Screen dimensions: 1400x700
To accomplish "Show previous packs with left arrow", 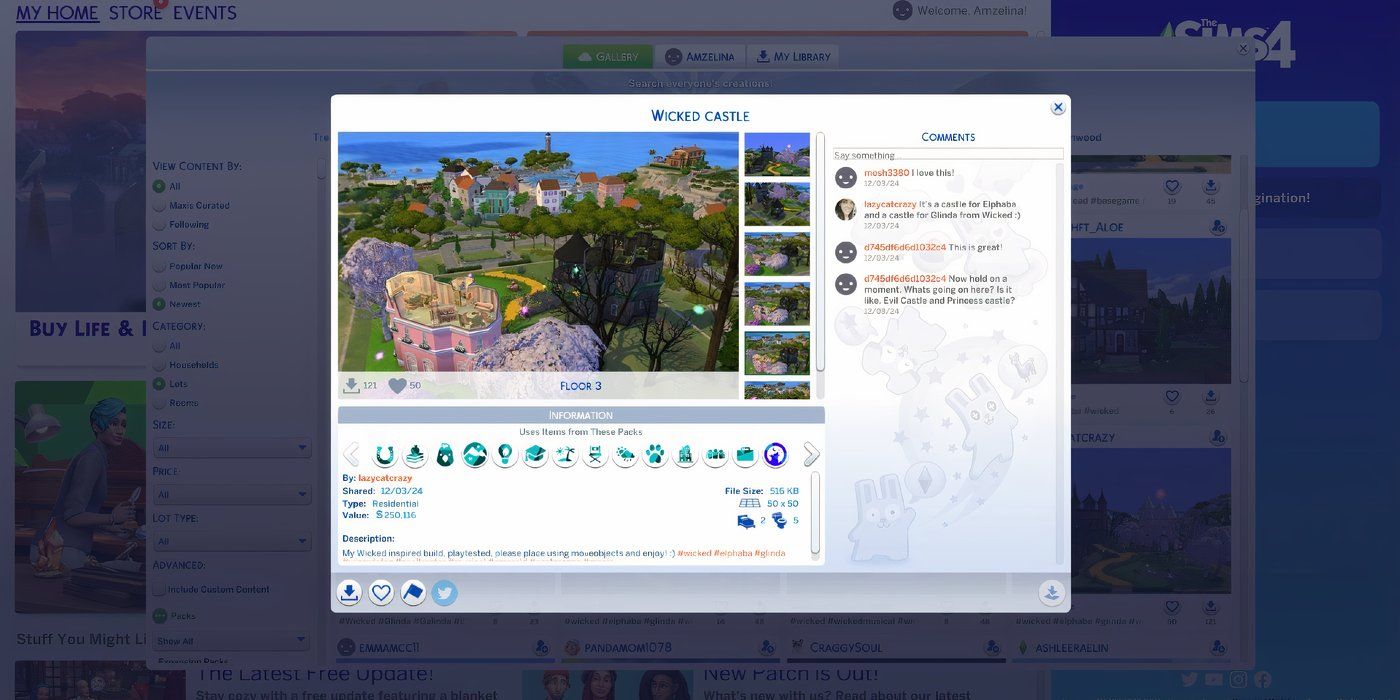I will click(351, 455).
